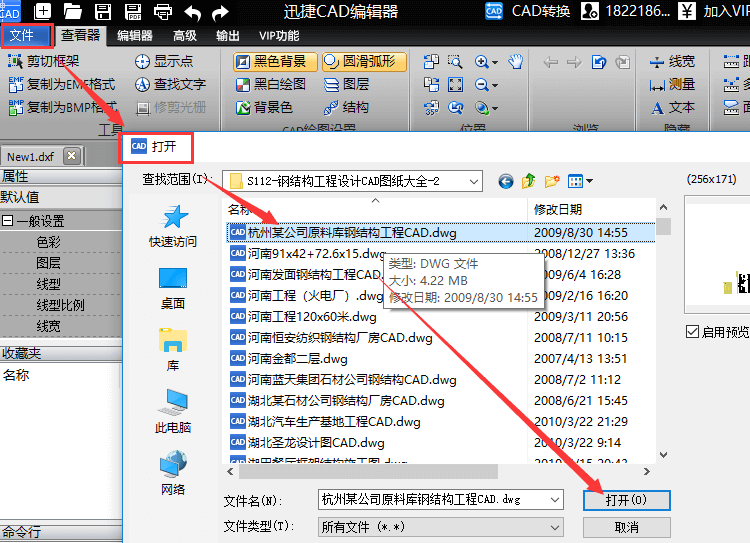Toggle 文本 text display
The width and height of the screenshot is (750, 543).
[x=672, y=108]
